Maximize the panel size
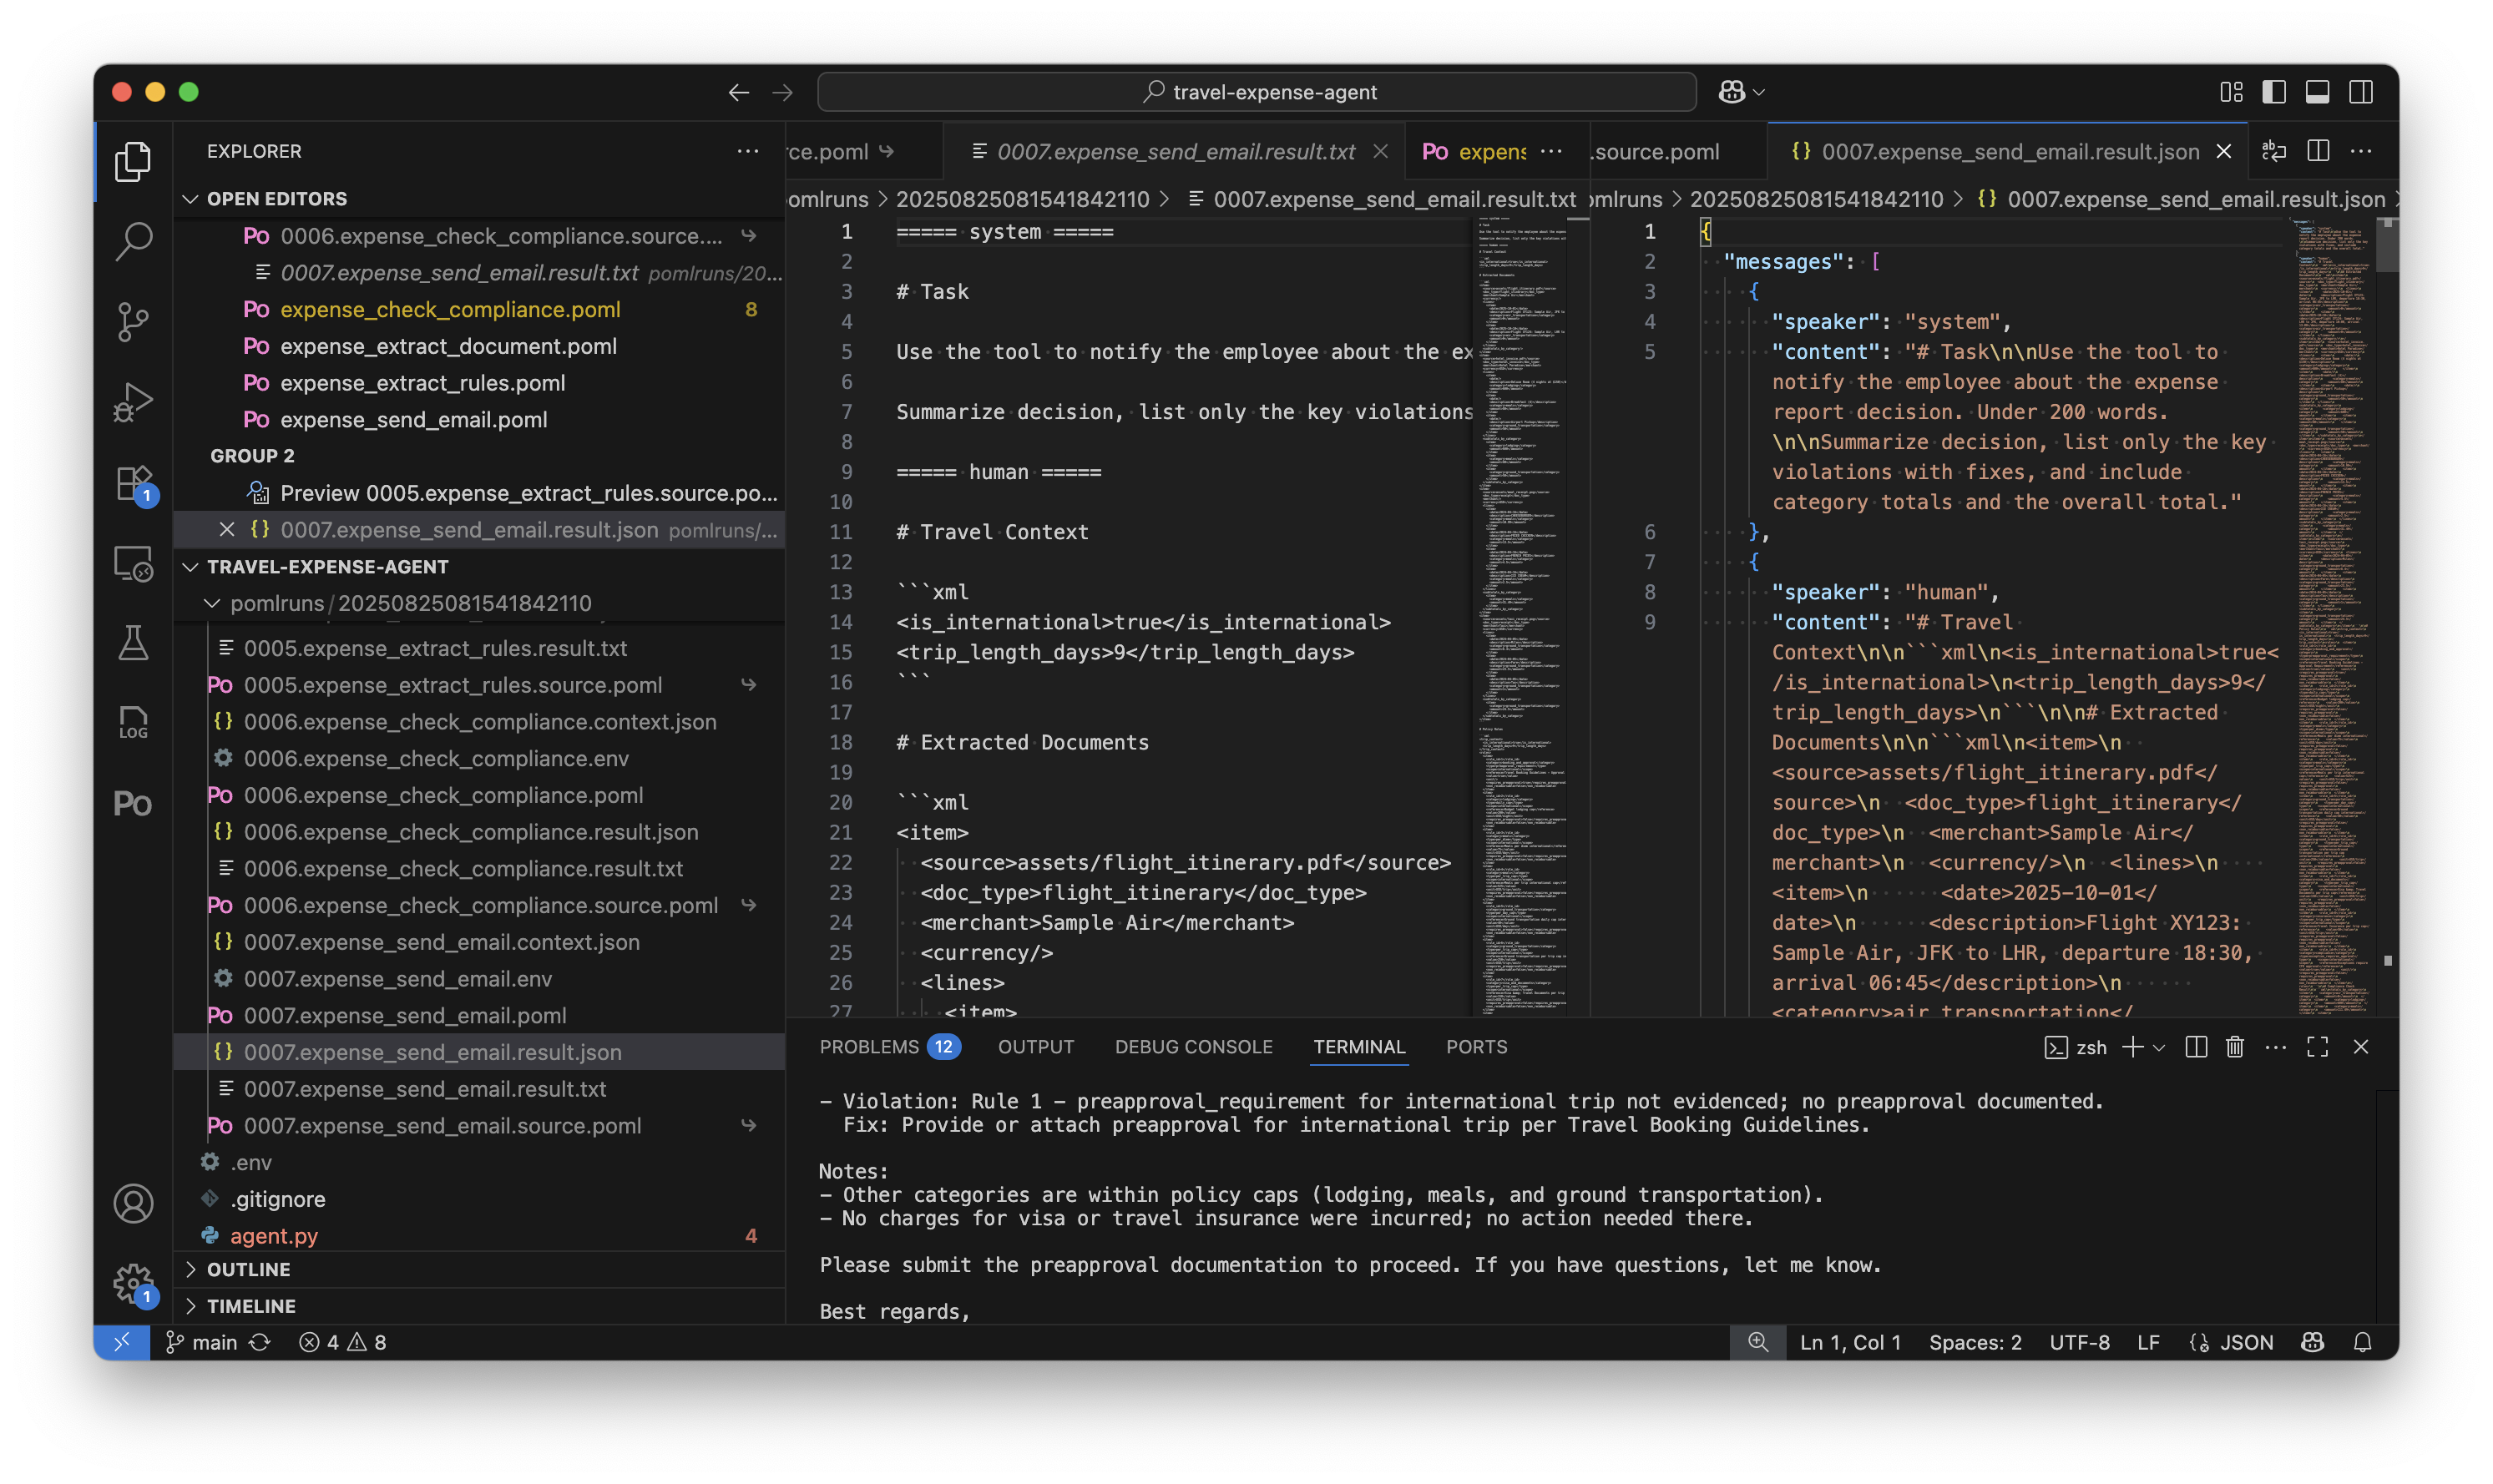Viewport: 2493px width, 1484px height. click(x=2317, y=1047)
